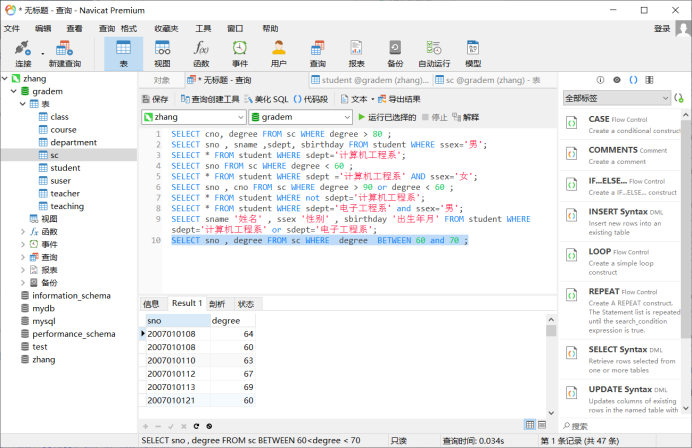Screen dimensions: 692x448
Task: Open Query Builder (查询创建工具)
Action: click(210, 99)
